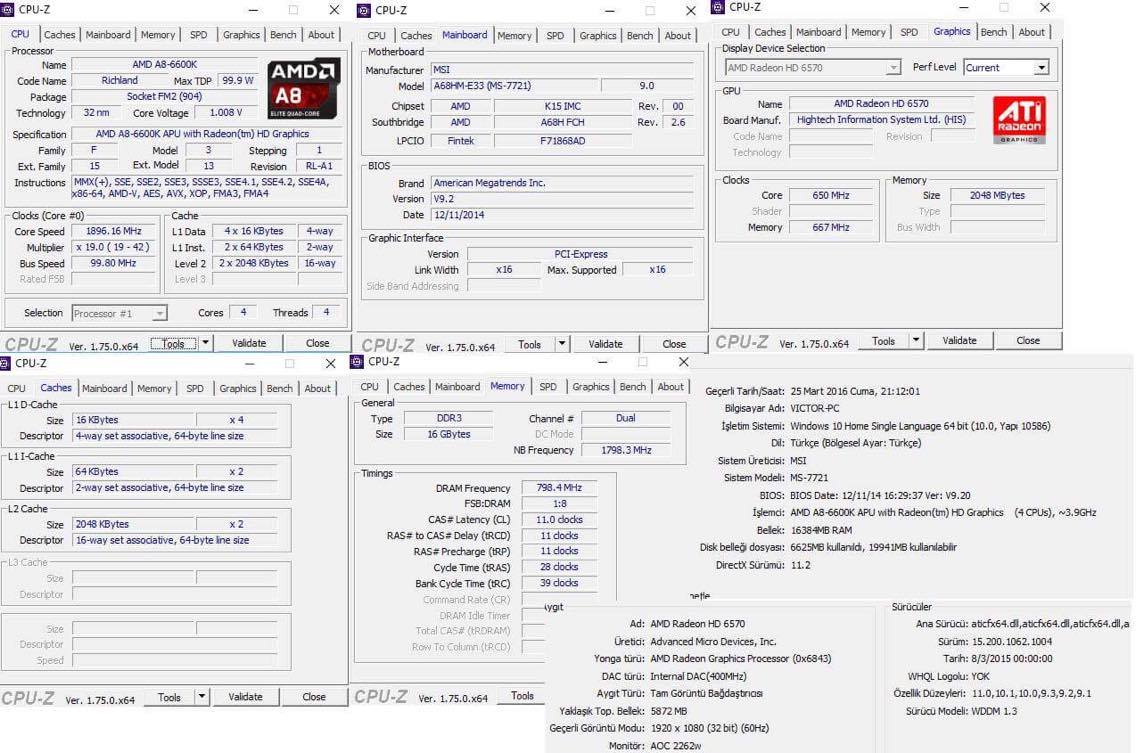Viewport: 1136px width, 753px height.
Task: Switch to Mainboard tab in CPU window
Action: pos(108,35)
